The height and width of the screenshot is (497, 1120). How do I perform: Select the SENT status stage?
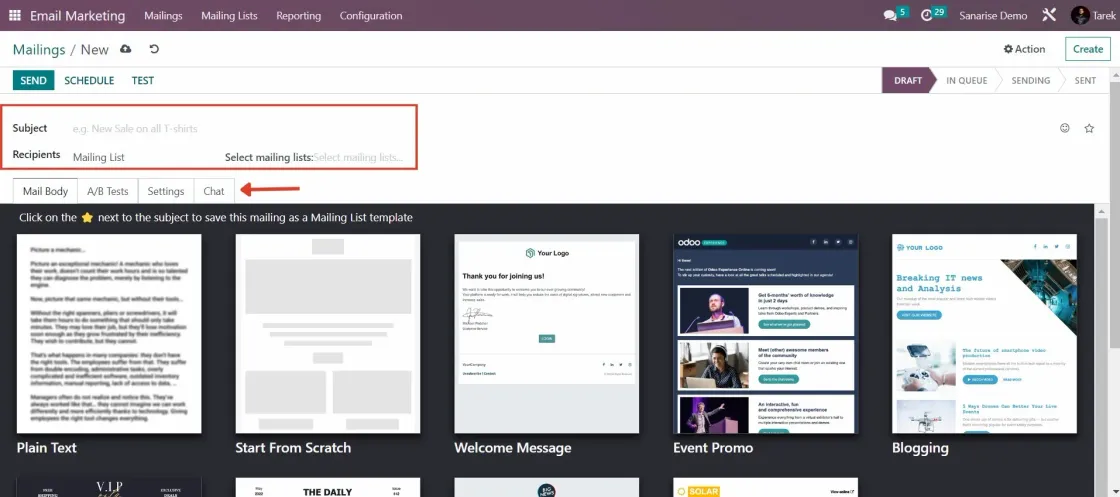(x=1085, y=81)
